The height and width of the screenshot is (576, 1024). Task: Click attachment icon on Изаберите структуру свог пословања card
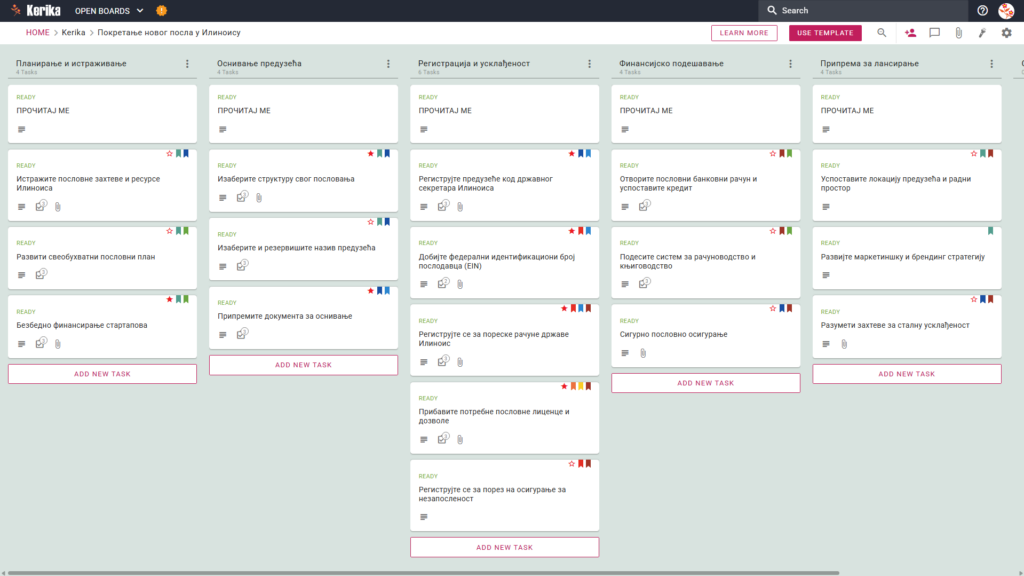tap(259, 197)
